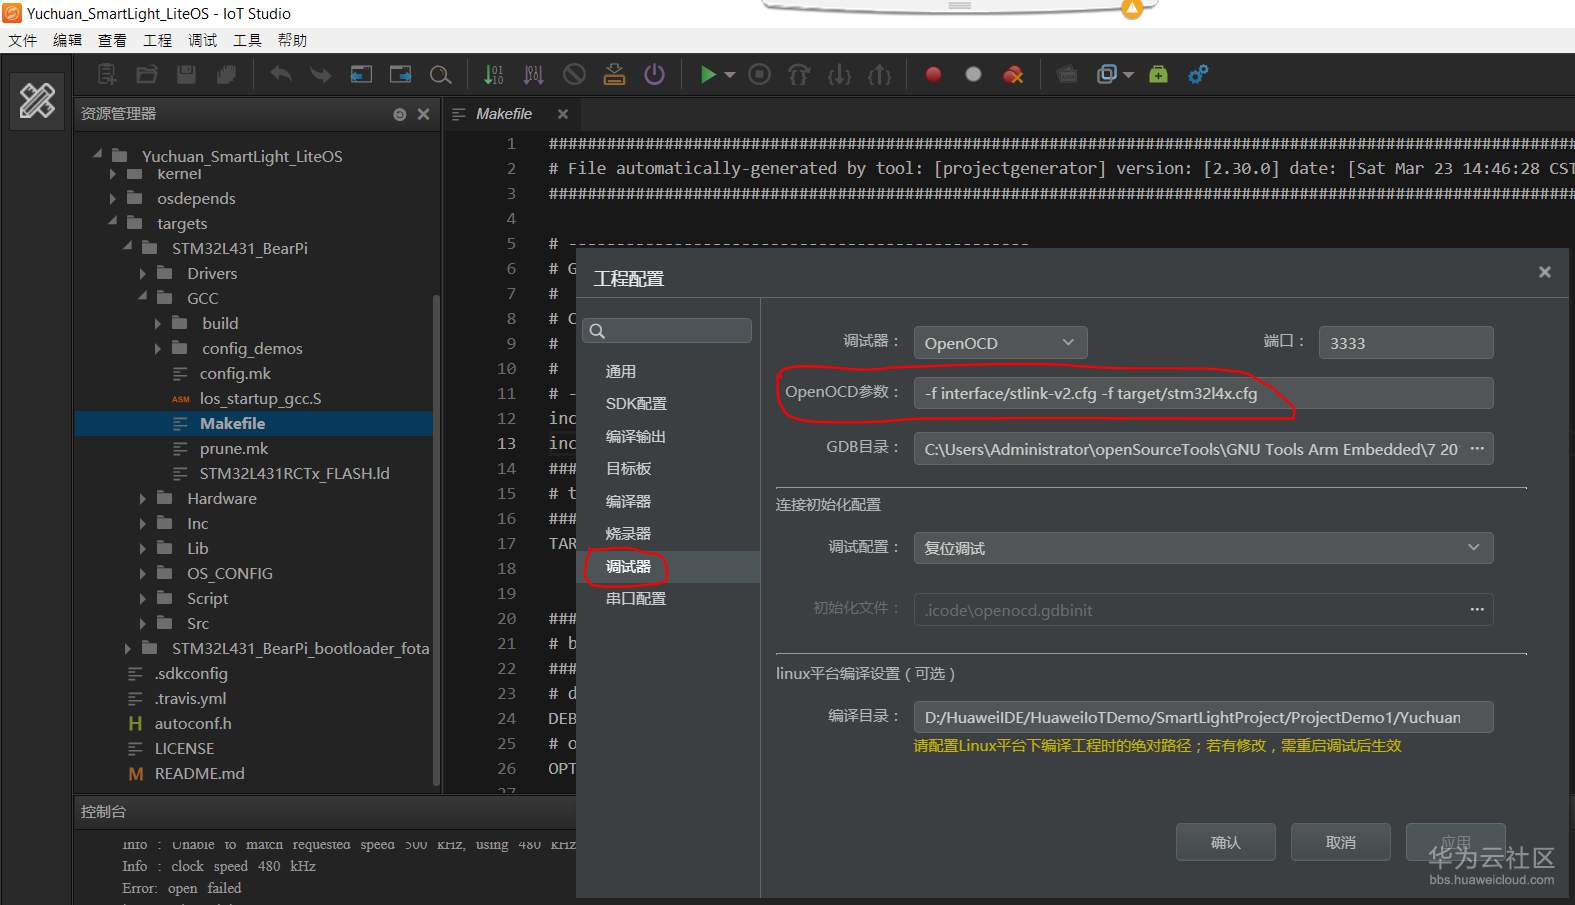Click the red breakpoint dot icon
Viewport: 1575px width, 905px height.
(x=933, y=74)
